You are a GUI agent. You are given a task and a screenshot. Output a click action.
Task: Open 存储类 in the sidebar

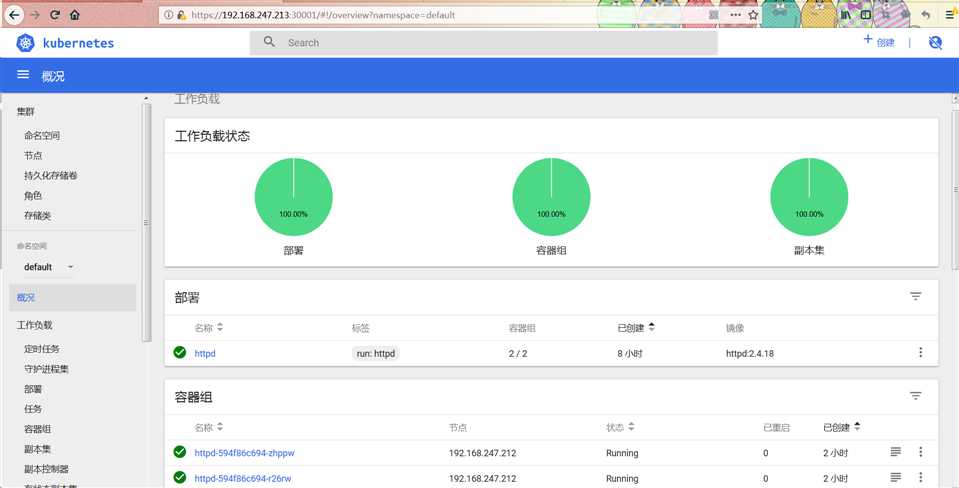(37, 216)
